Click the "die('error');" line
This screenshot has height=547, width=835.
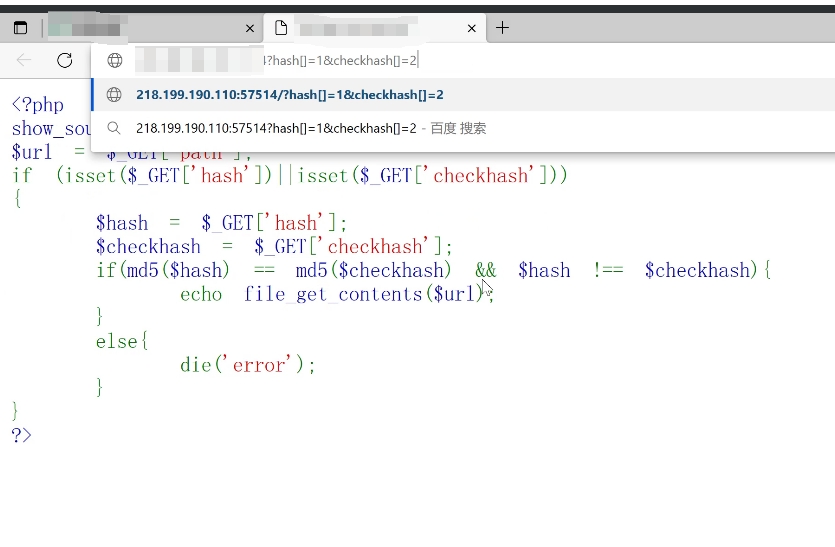(248, 365)
